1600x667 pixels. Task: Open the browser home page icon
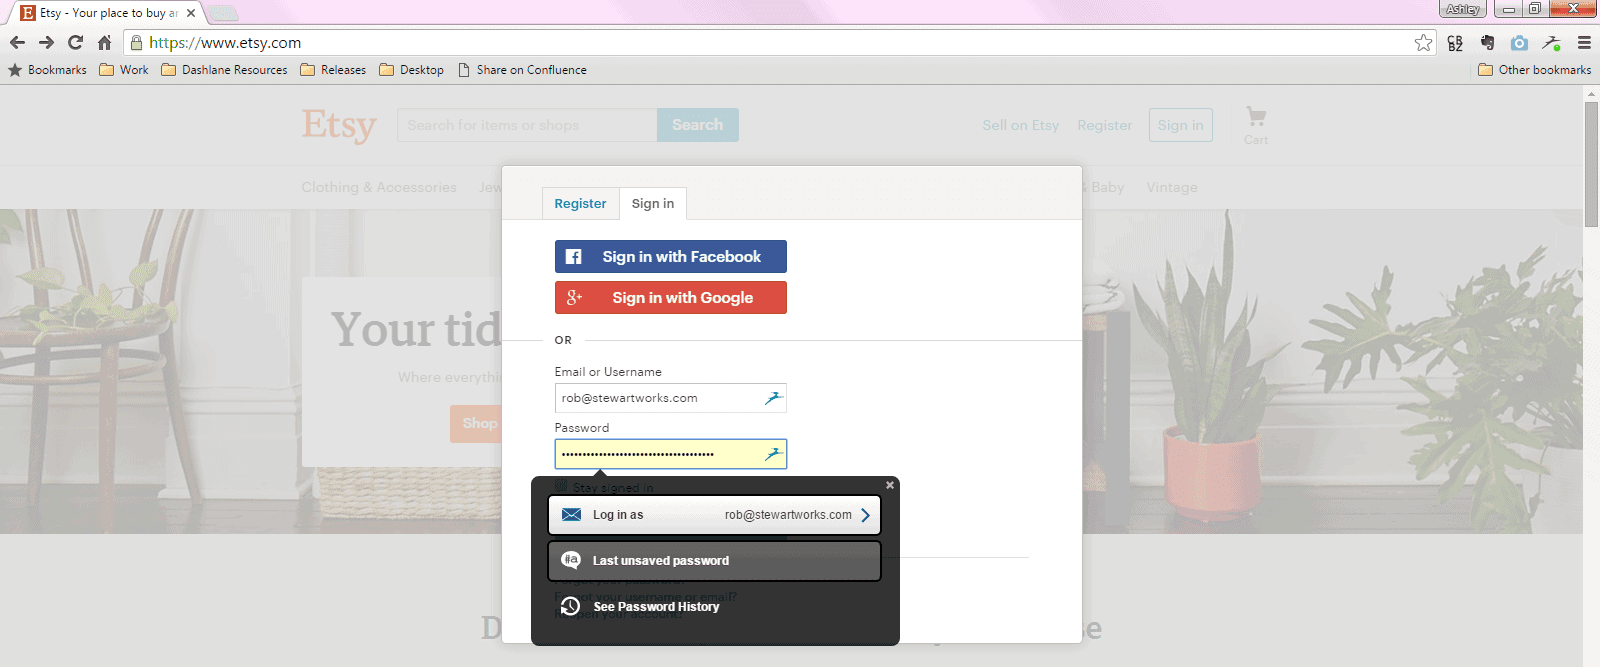pos(104,43)
